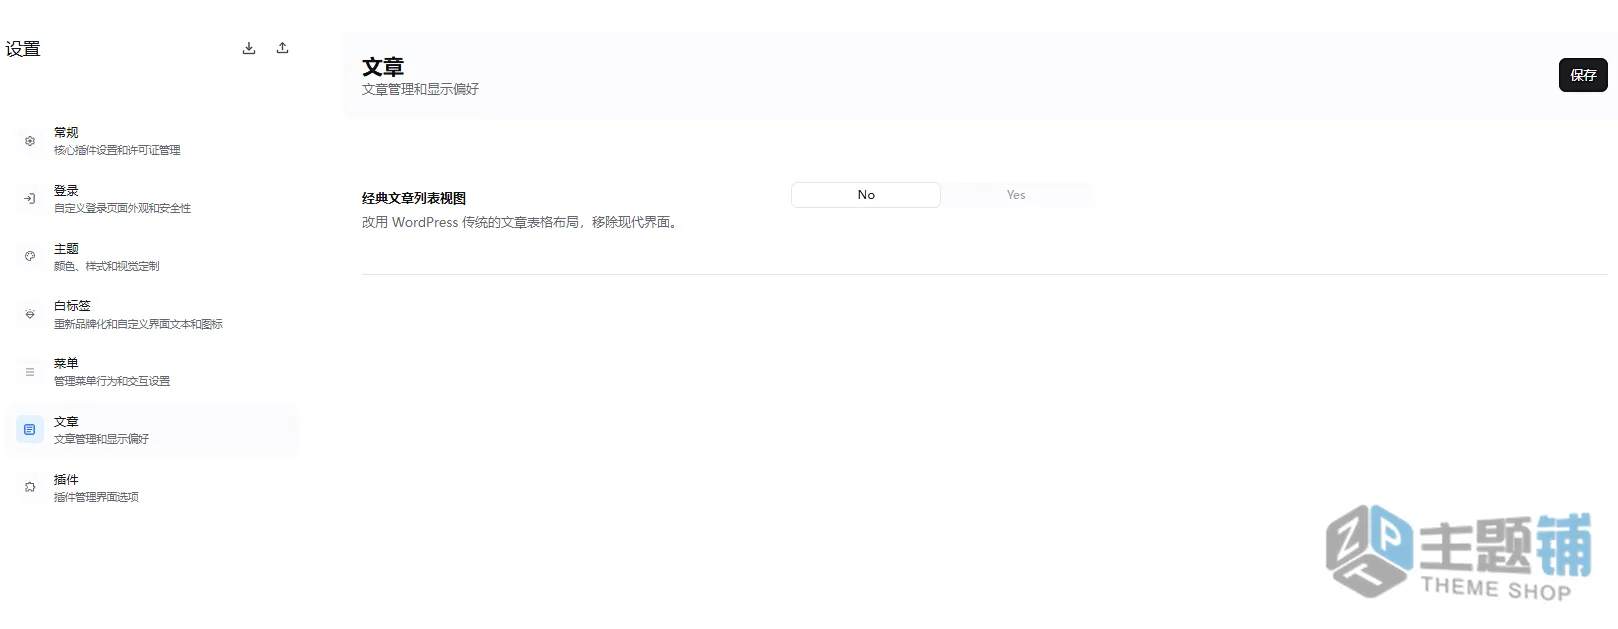Click the 经典文章列表视图 label
Image resolution: width=1618 pixels, height=629 pixels.
click(414, 198)
